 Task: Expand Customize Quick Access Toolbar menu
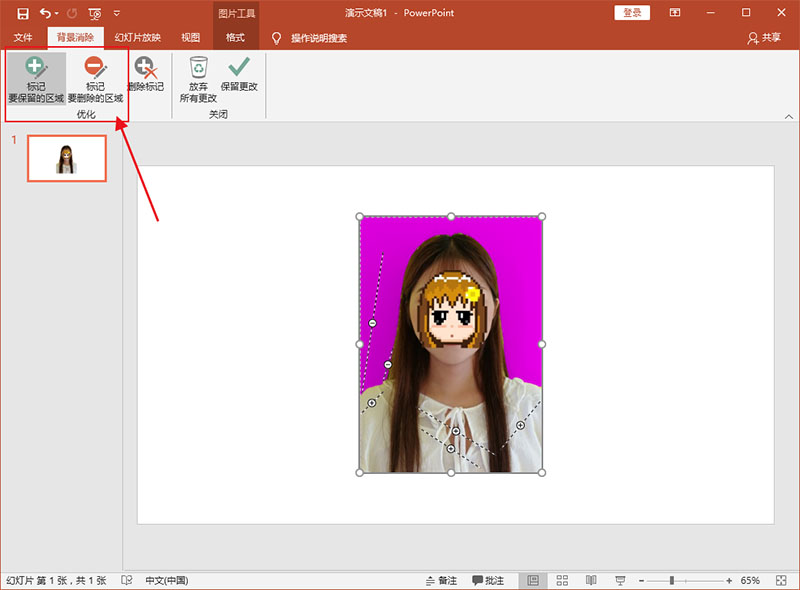[117, 14]
